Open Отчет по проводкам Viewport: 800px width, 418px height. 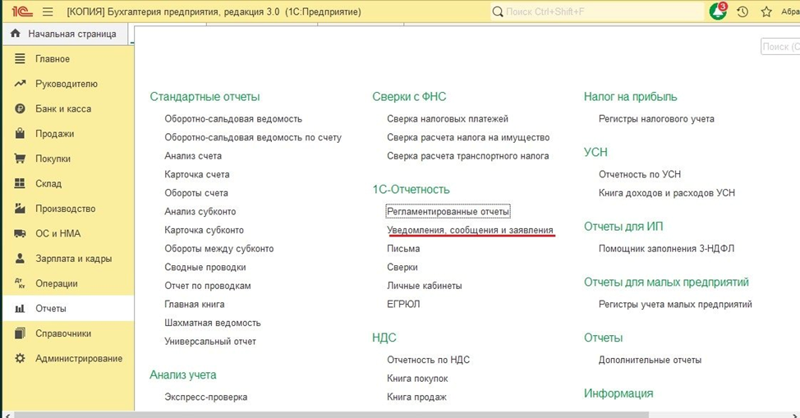(x=208, y=286)
